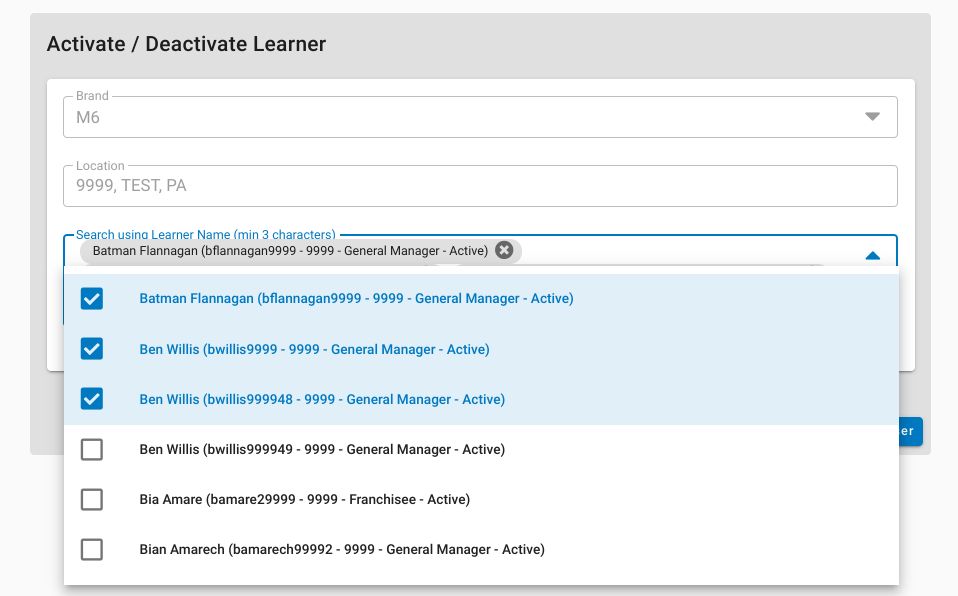The width and height of the screenshot is (958, 596).
Task: Enable the Bia Amare checkbox
Action: click(91, 499)
